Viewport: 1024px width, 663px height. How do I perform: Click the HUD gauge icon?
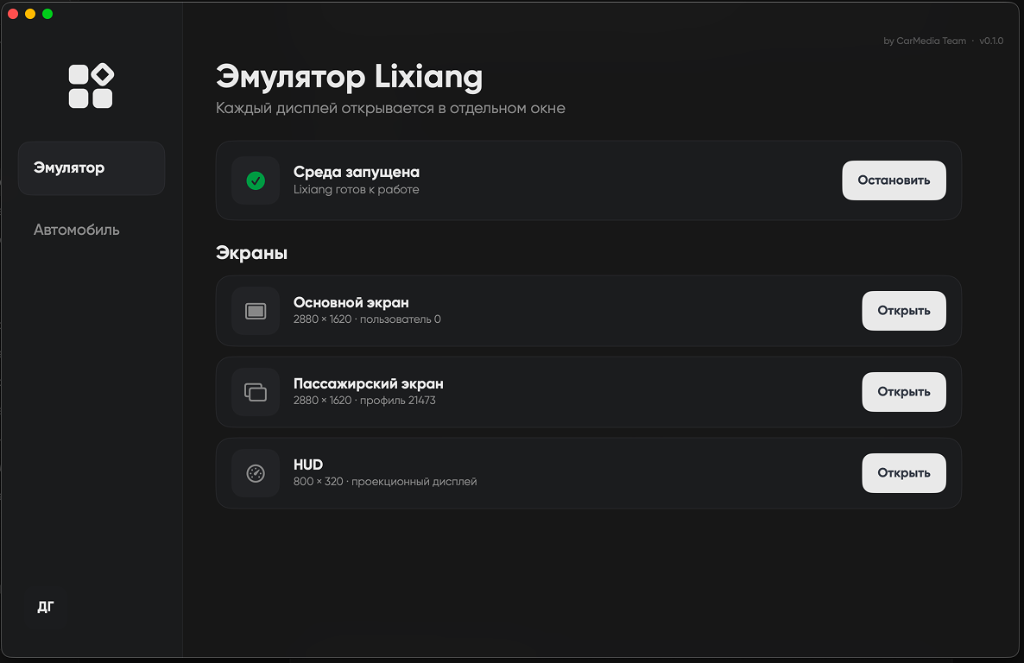255,473
